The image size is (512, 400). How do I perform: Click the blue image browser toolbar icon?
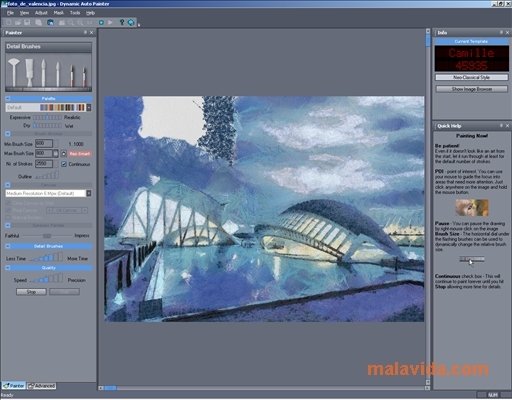coord(50,22)
